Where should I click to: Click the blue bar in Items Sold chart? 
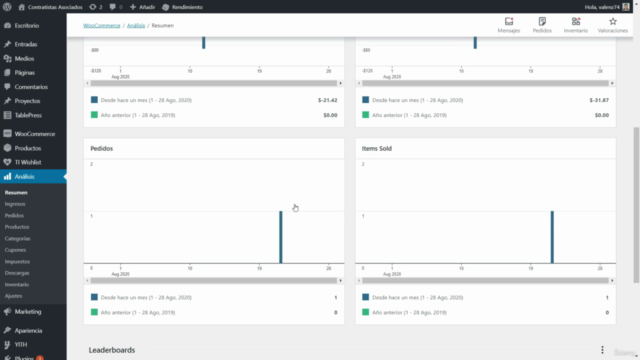point(552,237)
